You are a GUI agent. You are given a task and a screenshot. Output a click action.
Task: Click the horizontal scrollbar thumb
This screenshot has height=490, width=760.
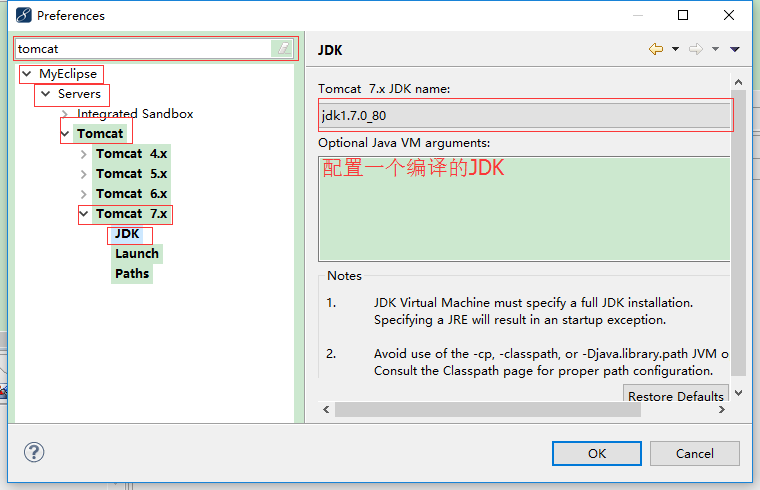[x=488, y=410]
